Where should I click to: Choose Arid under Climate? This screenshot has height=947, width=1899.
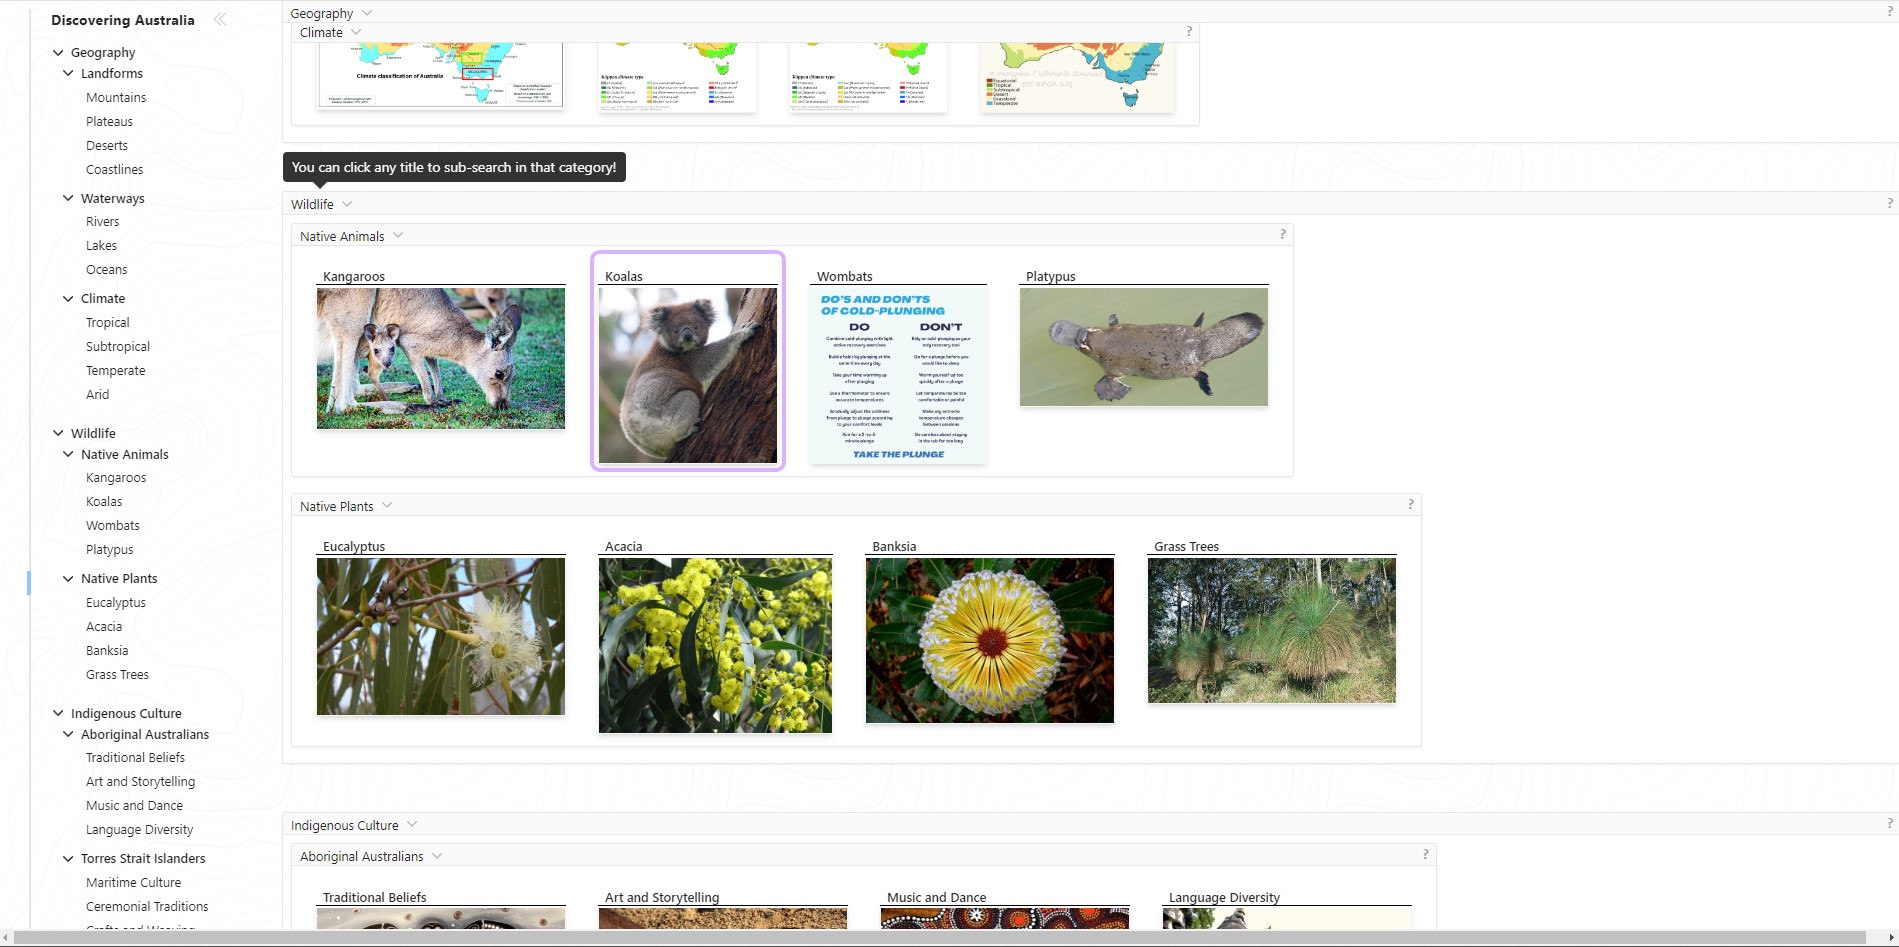point(98,394)
